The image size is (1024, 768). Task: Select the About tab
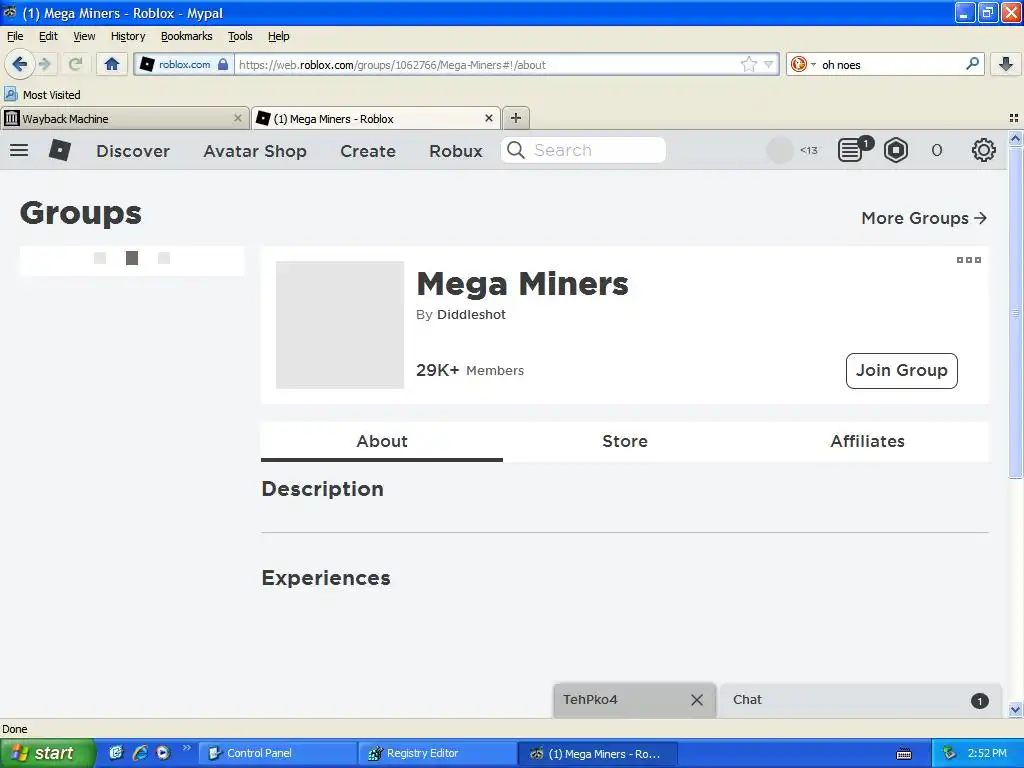point(381,441)
